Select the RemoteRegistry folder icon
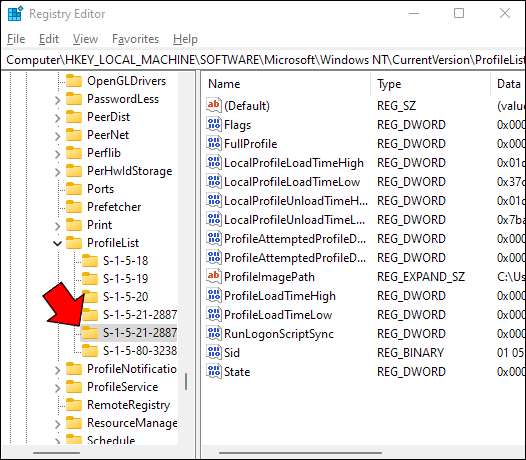The width and height of the screenshot is (526, 460). coord(74,405)
